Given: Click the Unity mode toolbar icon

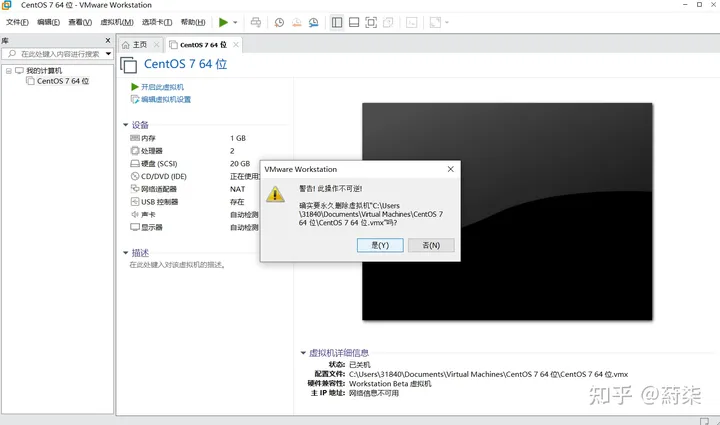Looking at the screenshot, I should click(388, 22).
